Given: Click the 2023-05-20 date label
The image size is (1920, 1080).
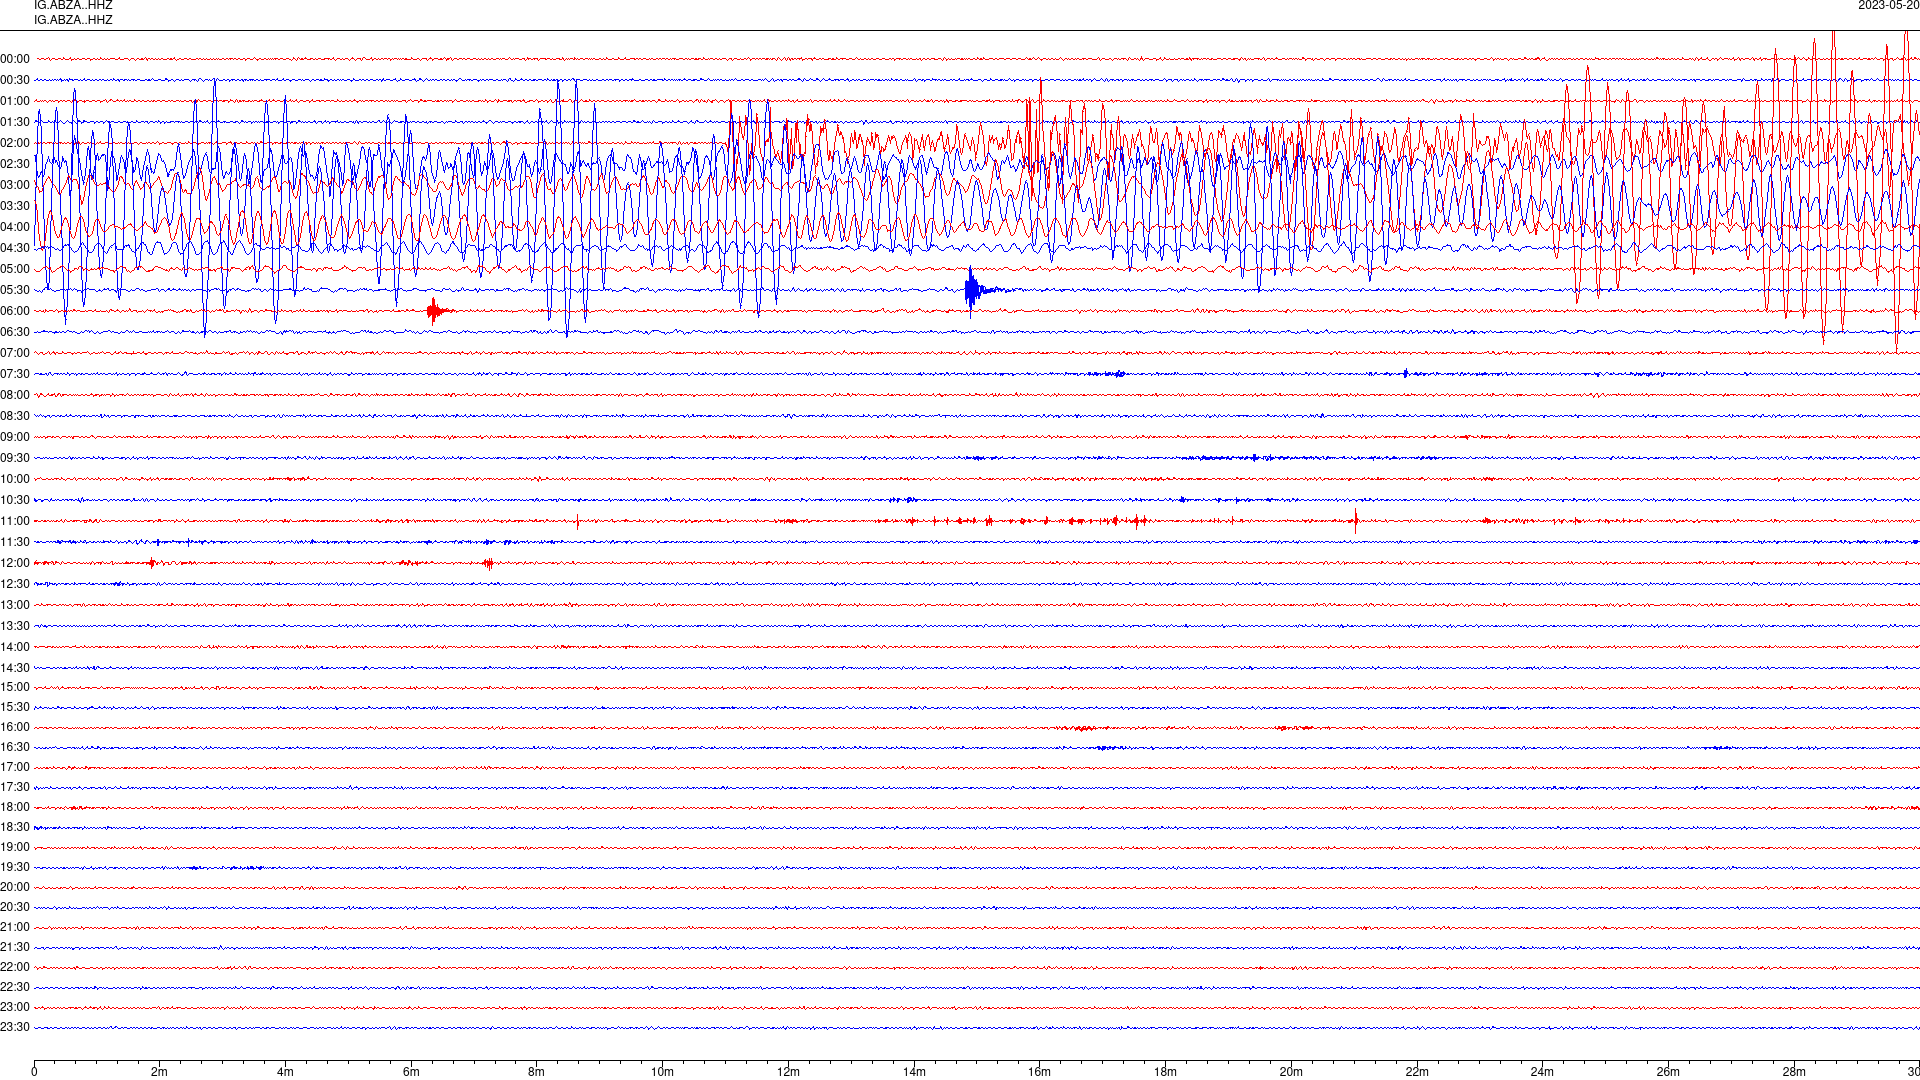Looking at the screenshot, I should coord(1888,5).
